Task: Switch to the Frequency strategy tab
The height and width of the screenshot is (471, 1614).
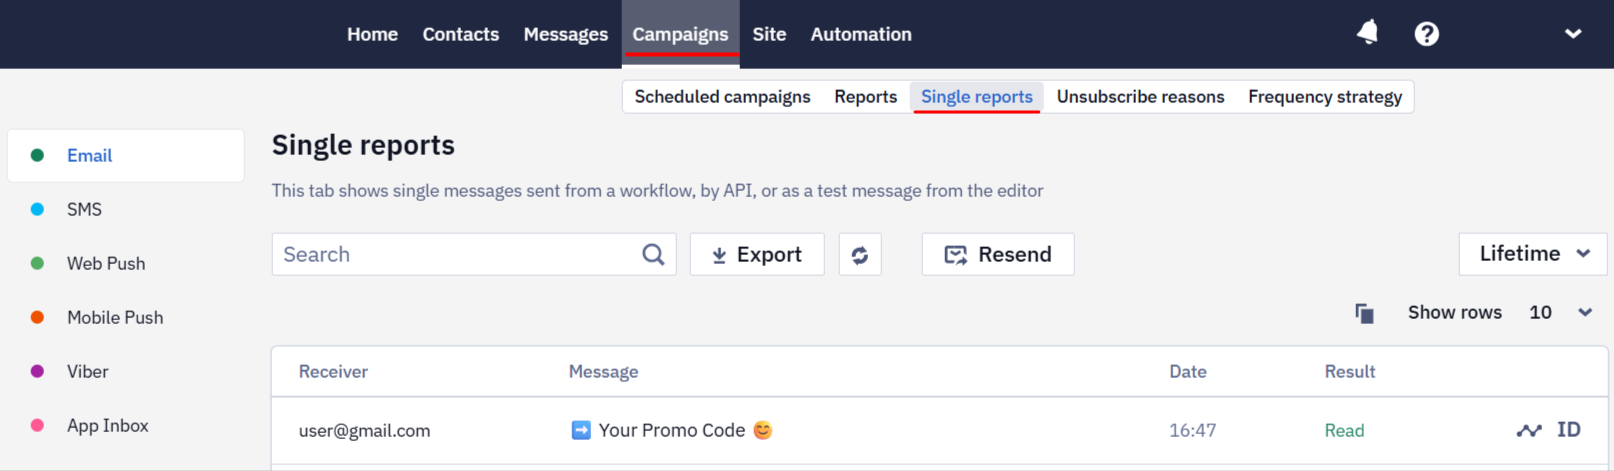Action: (1325, 97)
